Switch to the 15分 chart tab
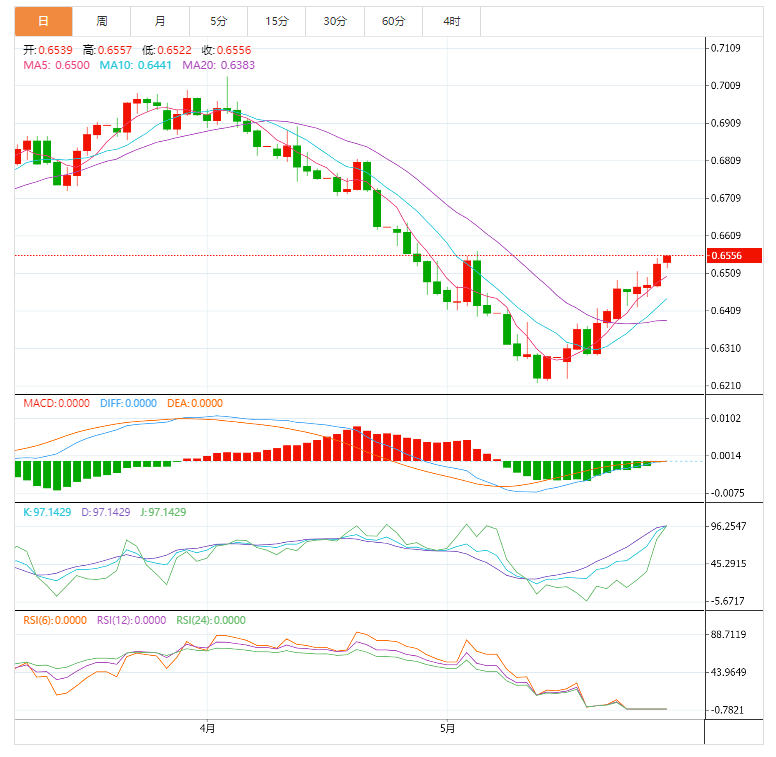776x757 pixels. (x=277, y=21)
